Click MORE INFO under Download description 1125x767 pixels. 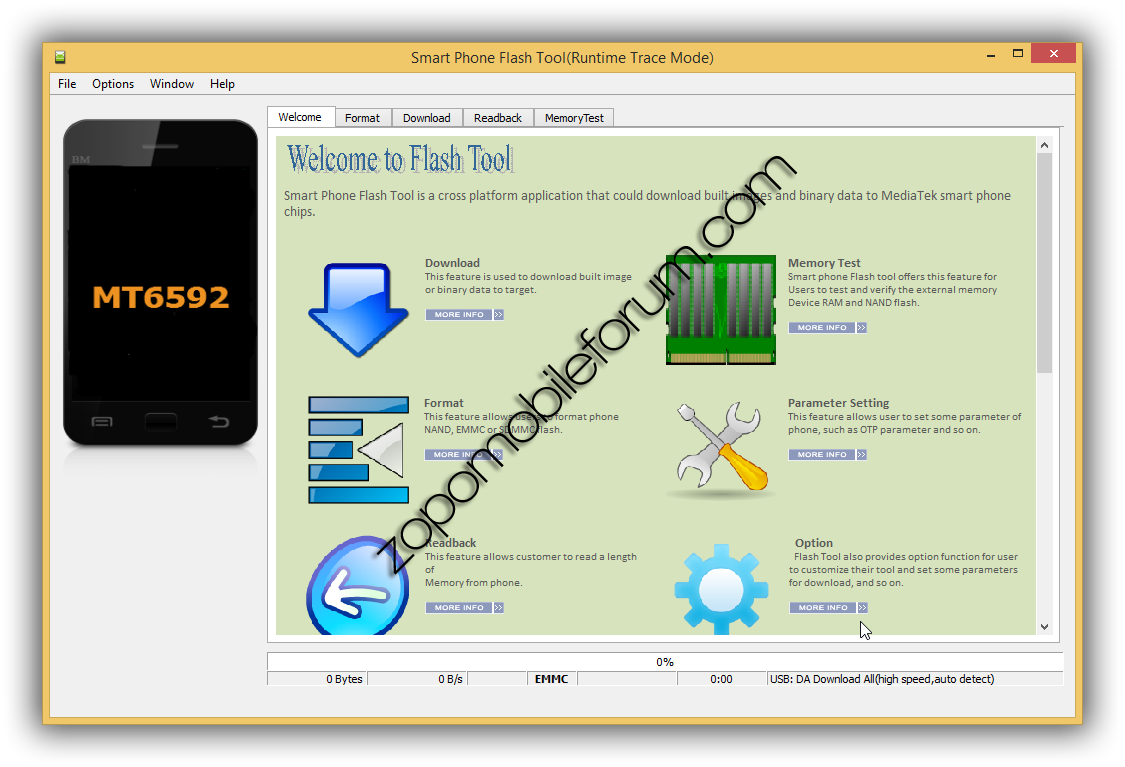point(464,315)
